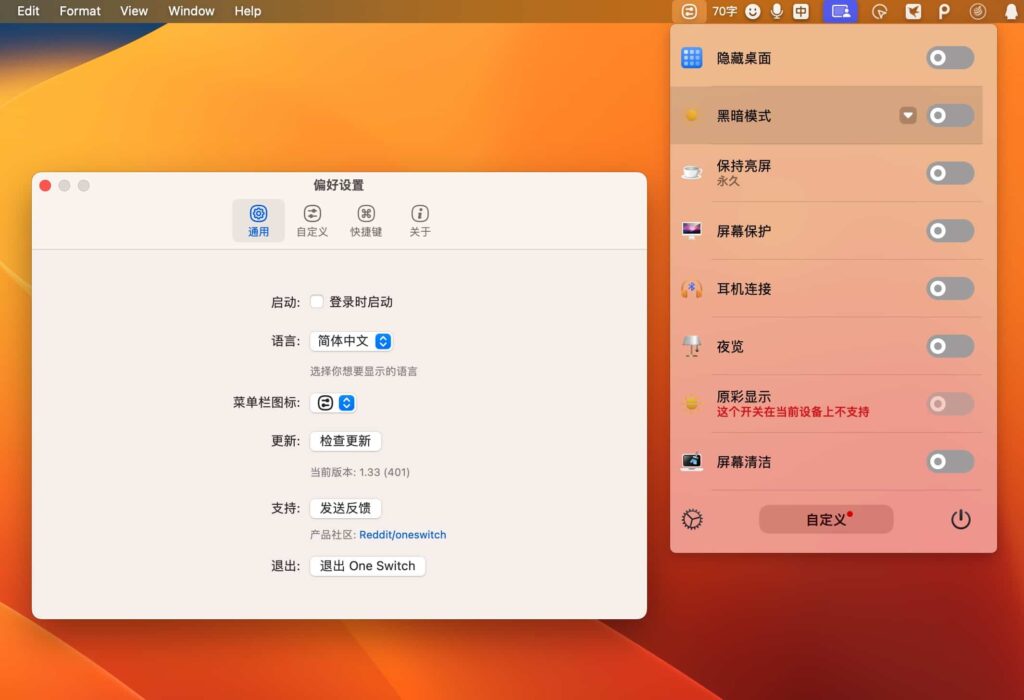Click the 屏幕保护 display icon
The image size is (1024, 700).
tap(694, 231)
